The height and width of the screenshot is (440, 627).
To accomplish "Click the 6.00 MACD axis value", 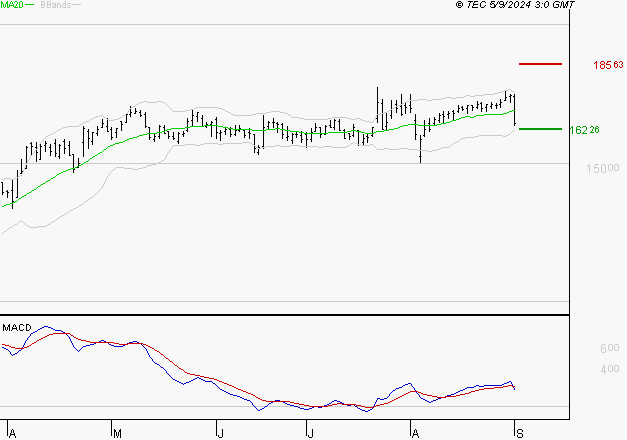I will coord(609,348).
